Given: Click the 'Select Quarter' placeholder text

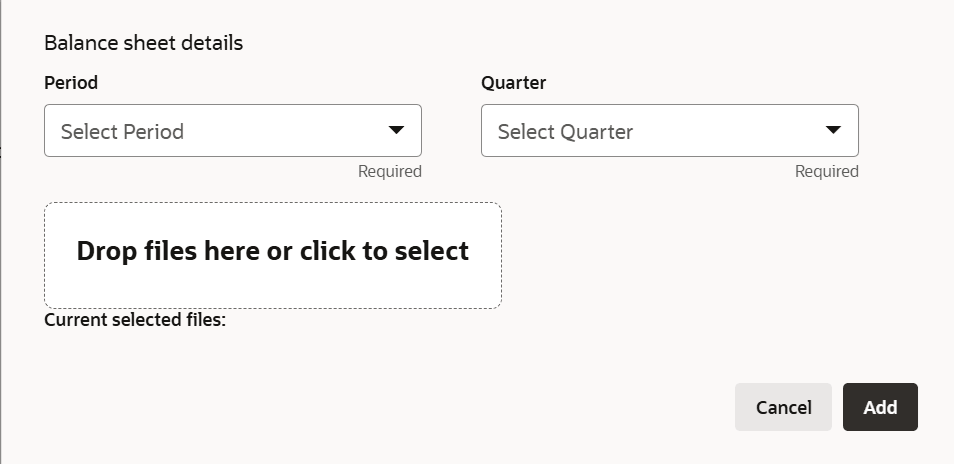Looking at the screenshot, I should click(565, 132).
